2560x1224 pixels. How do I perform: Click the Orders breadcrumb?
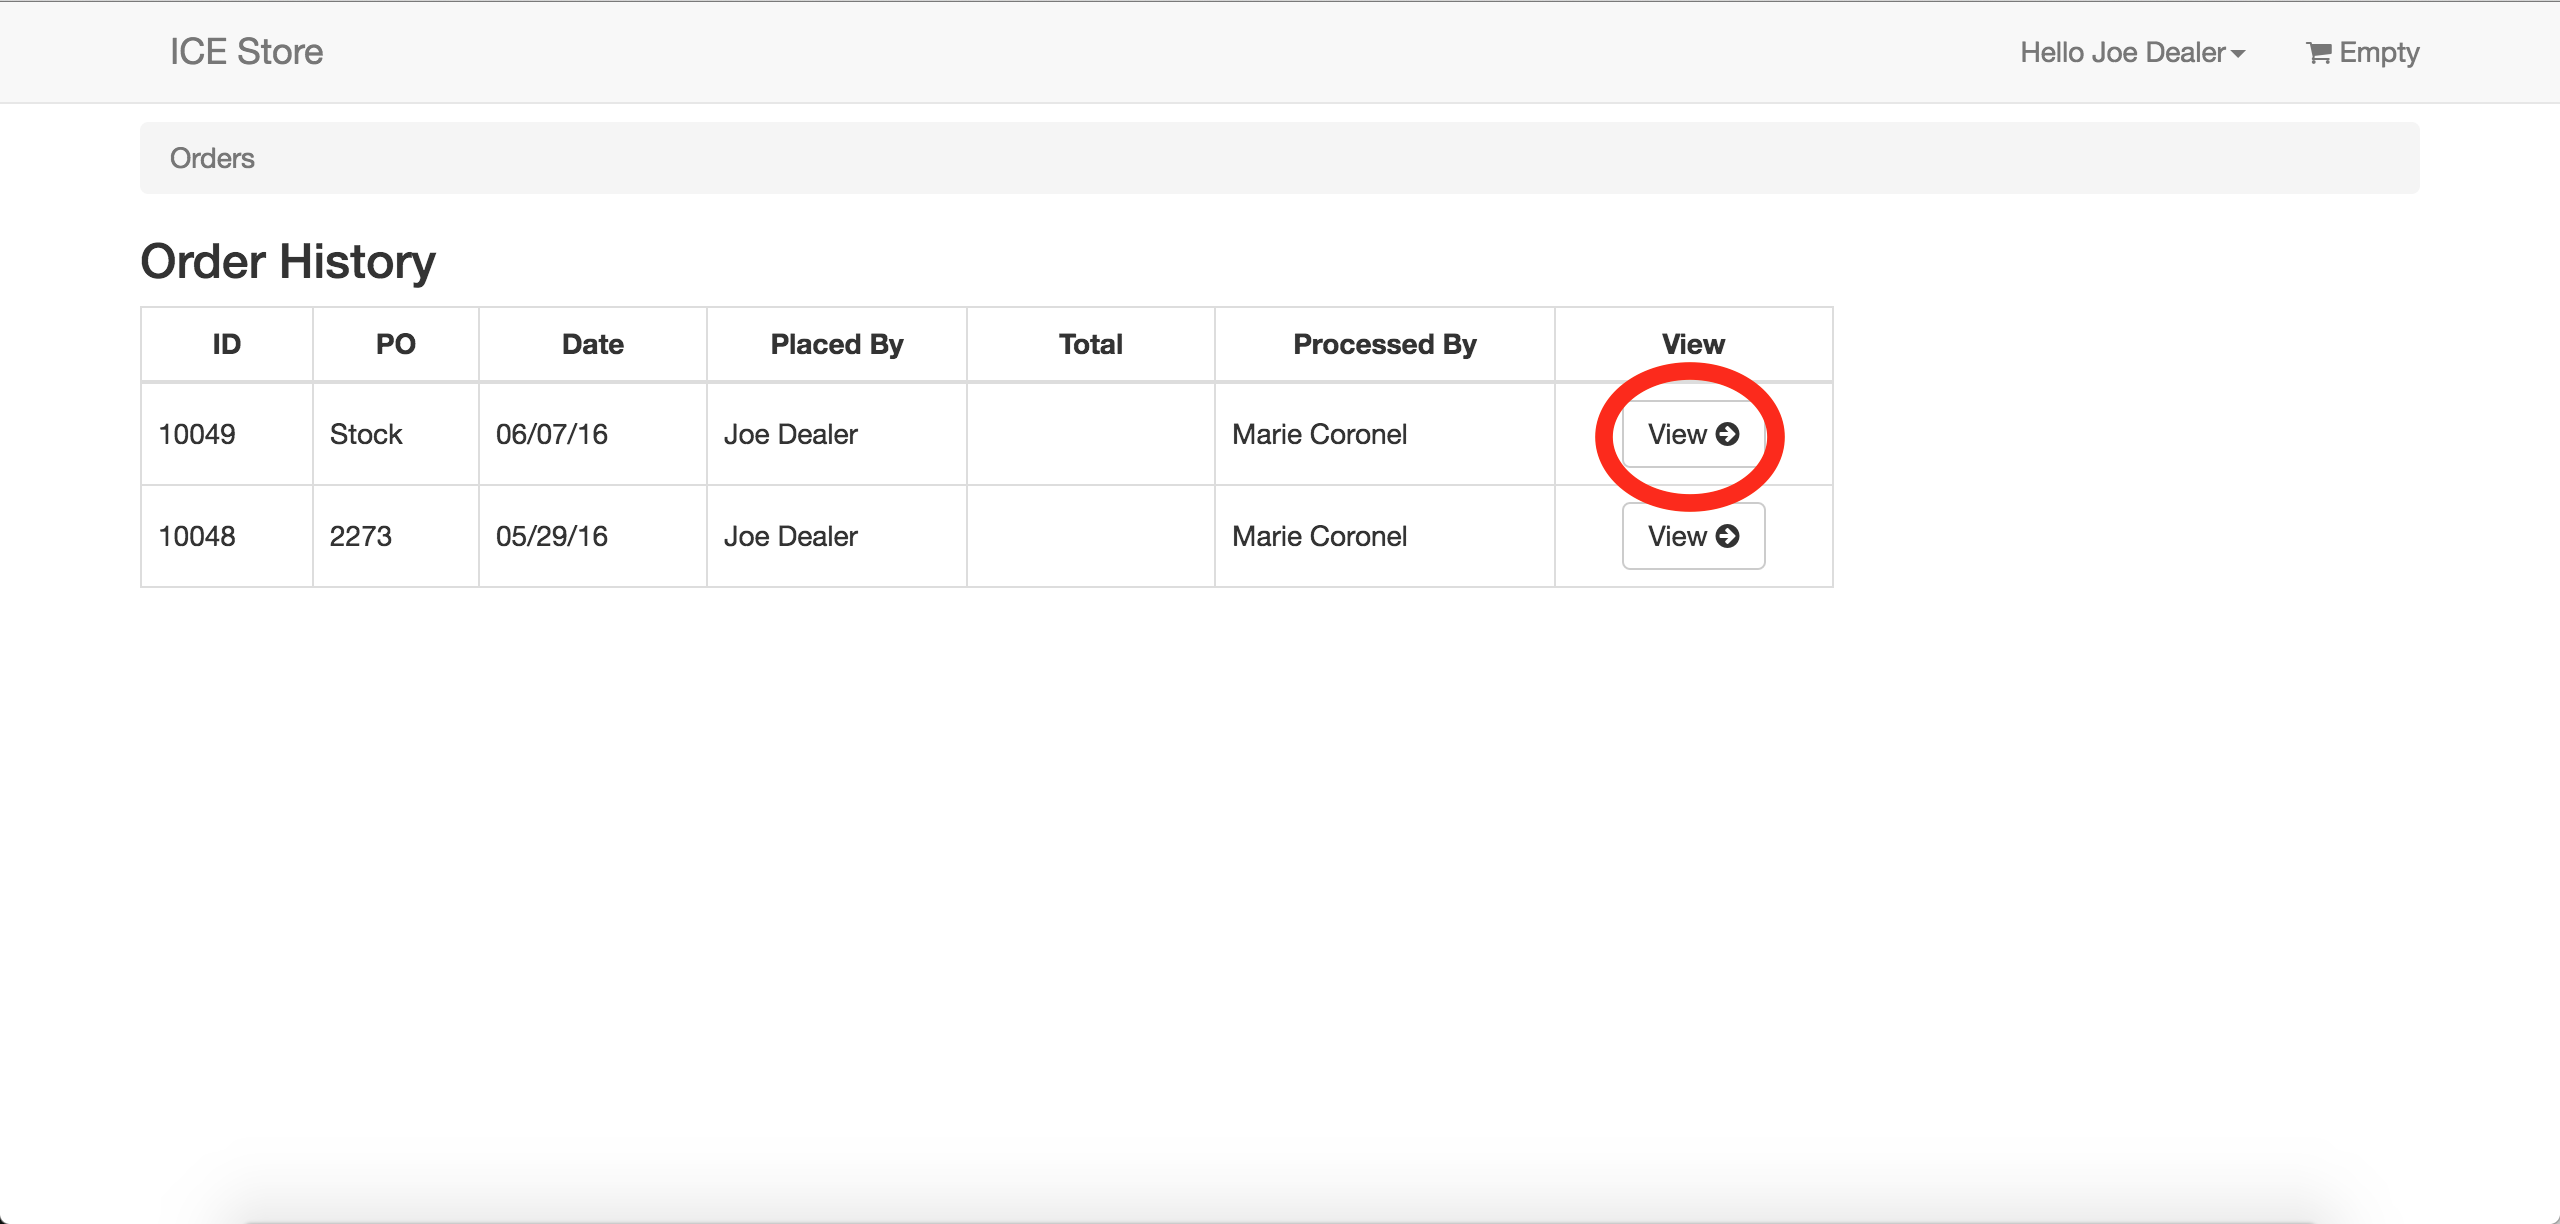pos(212,158)
